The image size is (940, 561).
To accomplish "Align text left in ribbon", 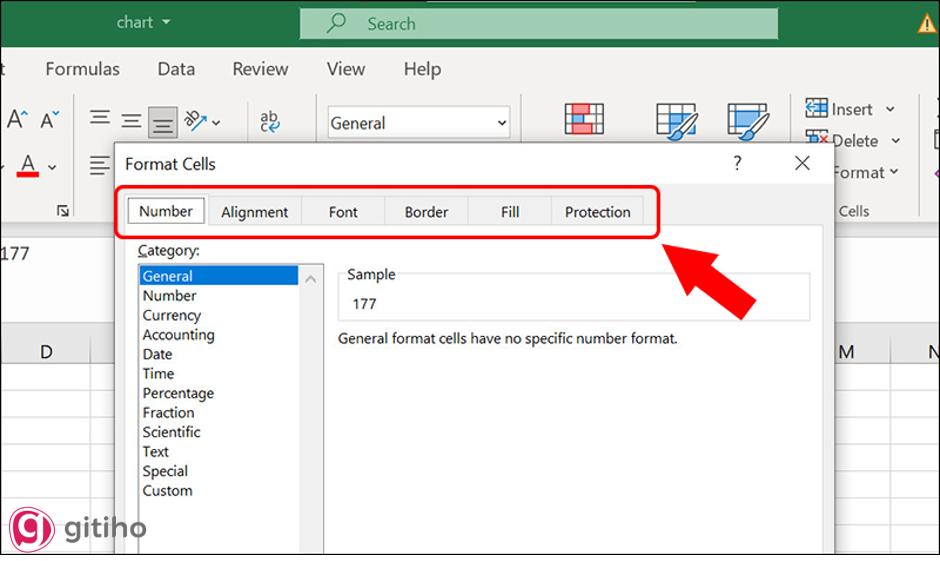I will coord(100,165).
